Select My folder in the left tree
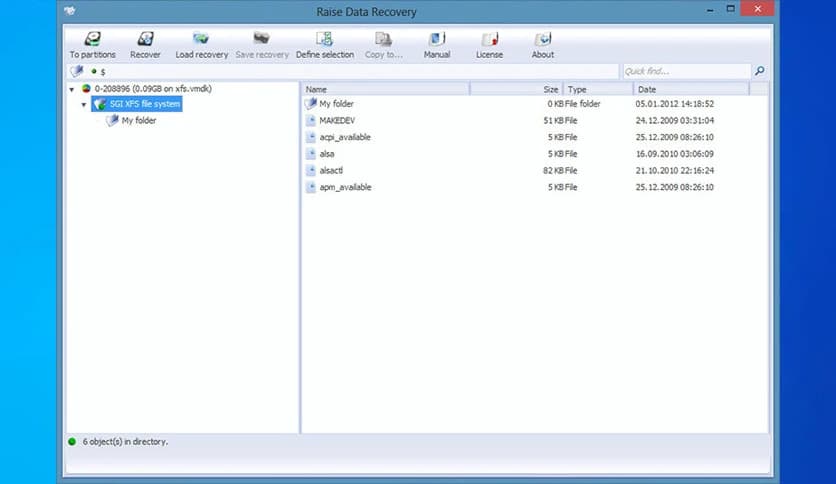 tap(139, 120)
